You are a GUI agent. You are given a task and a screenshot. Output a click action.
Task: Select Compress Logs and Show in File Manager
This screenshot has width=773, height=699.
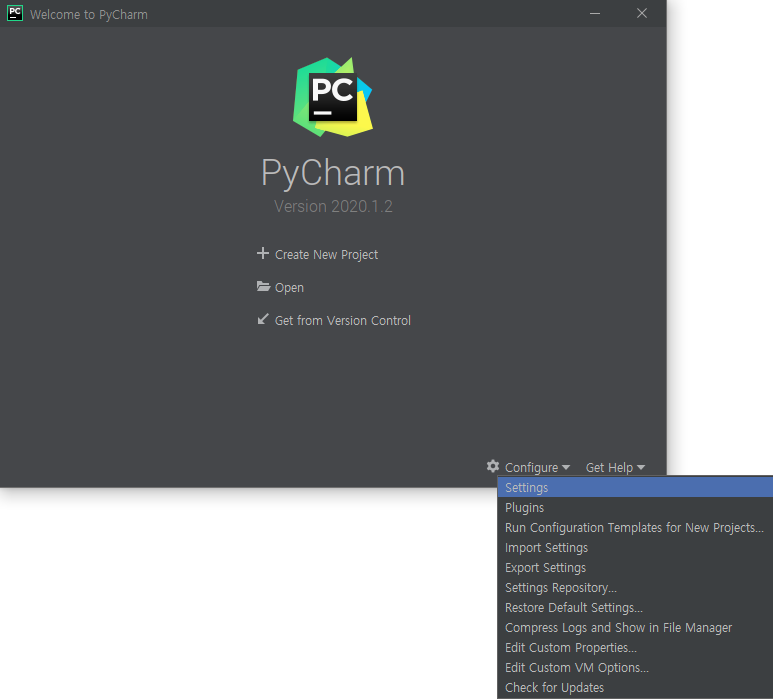tap(635, 628)
